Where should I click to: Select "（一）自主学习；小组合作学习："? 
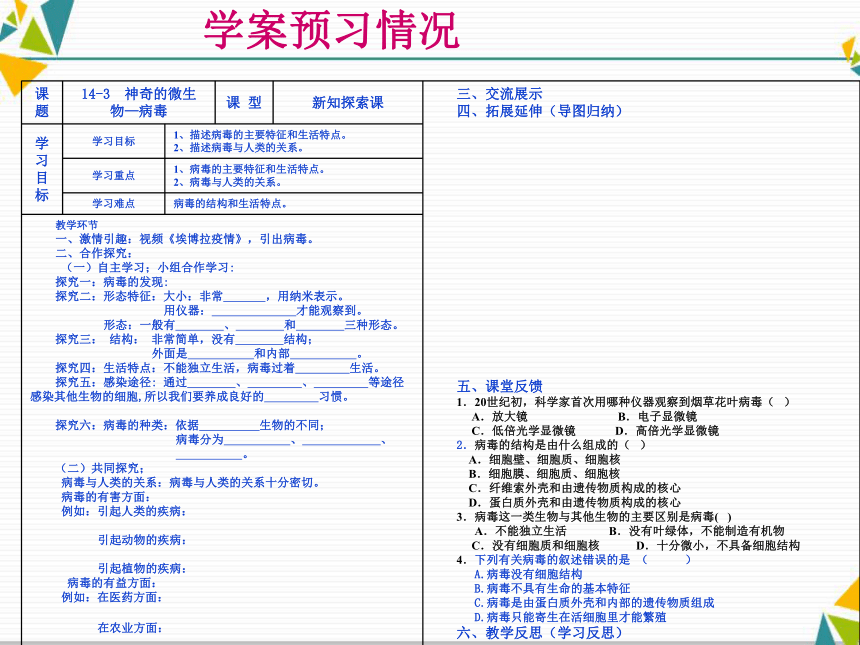(150, 268)
